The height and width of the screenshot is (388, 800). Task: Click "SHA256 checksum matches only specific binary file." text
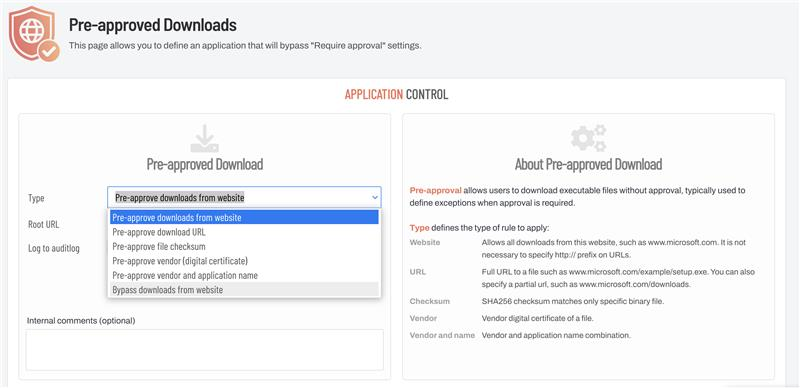[x=573, y=301]
